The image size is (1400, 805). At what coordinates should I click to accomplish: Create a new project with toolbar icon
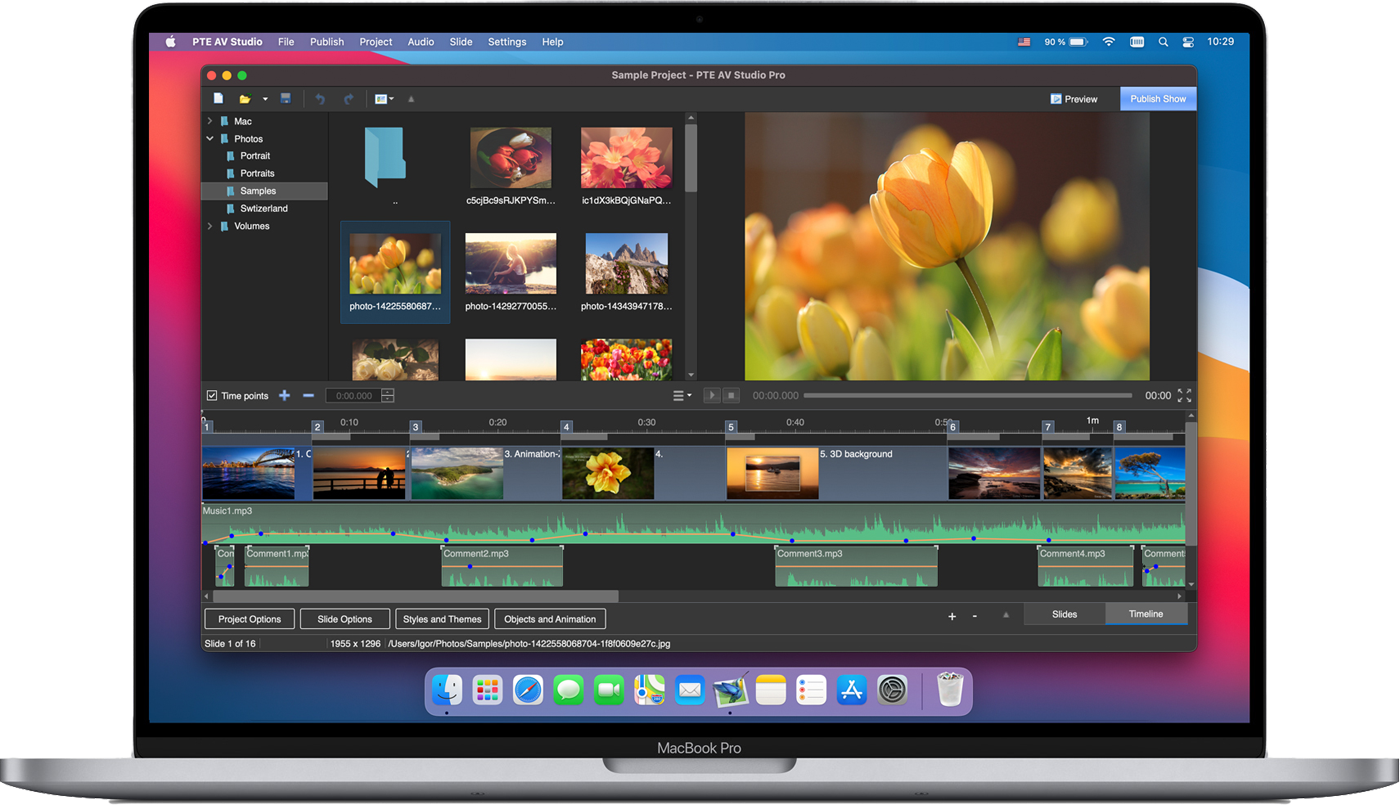(x=218, y=99)
